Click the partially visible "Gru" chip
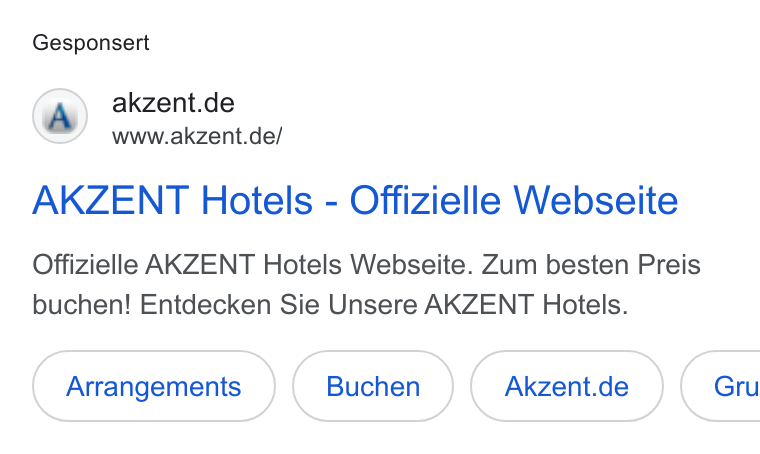The image size is (760, 454). point(721,386)
